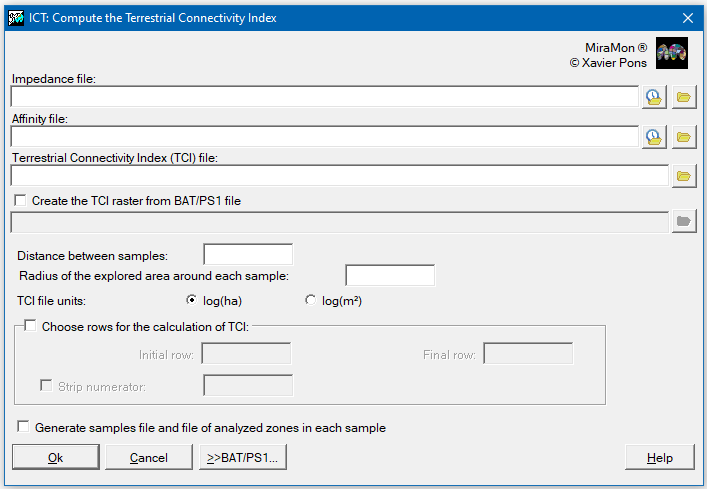Focus the Distance between samples field
The image size is (707, 489).
248,255
